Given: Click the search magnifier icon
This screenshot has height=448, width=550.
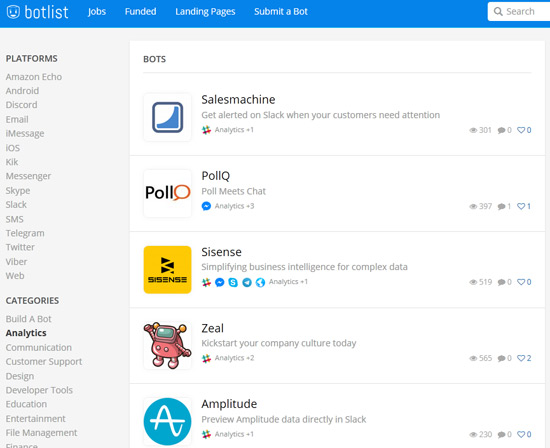Looking at the screenshot, I should 498,12.
